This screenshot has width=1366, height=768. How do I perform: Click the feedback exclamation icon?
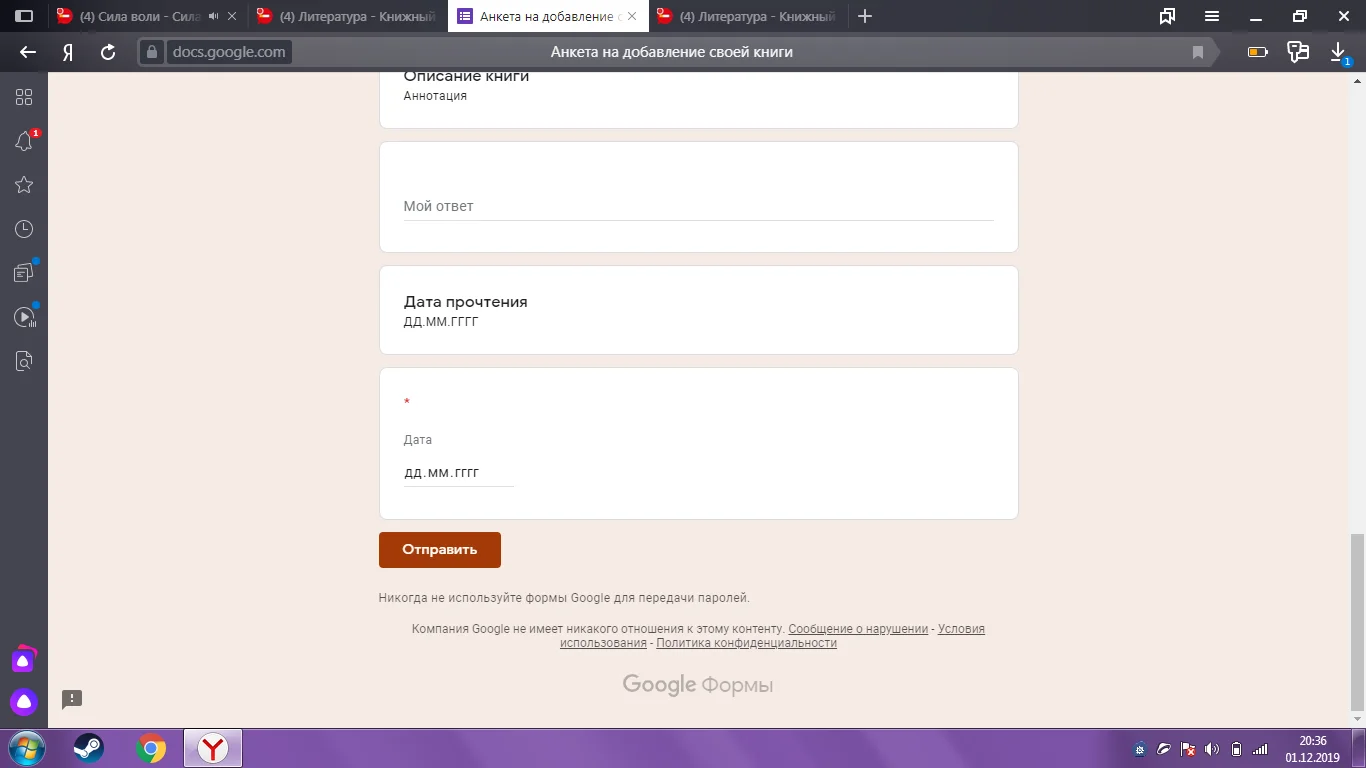[72, 699]
